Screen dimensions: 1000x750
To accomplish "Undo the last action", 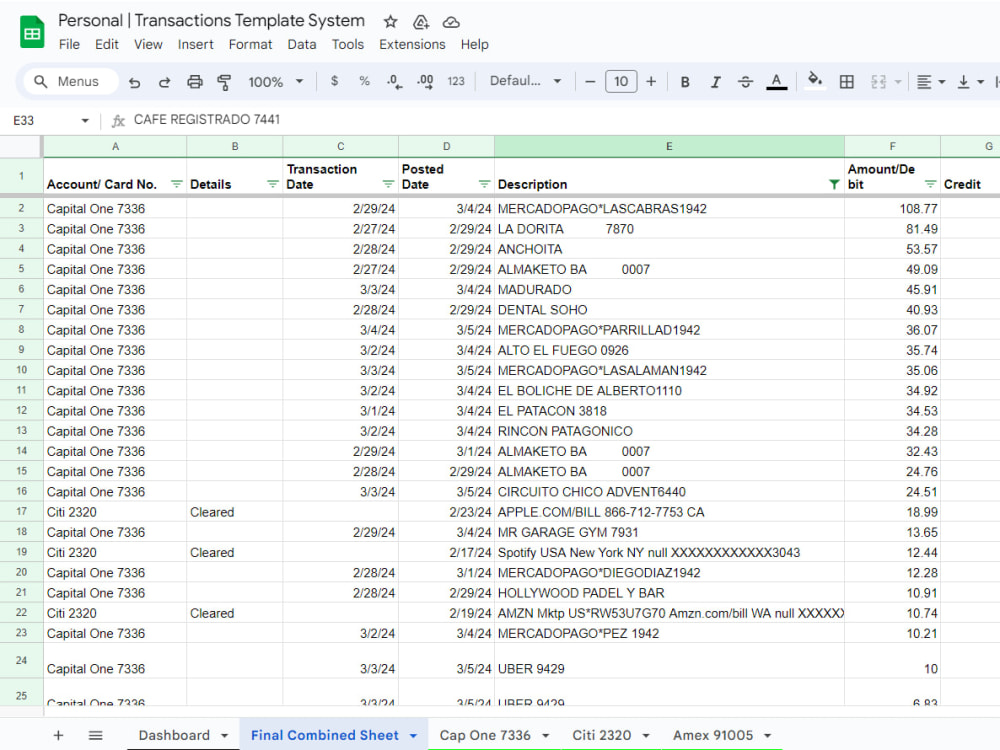I will click(x=134, y=82).
